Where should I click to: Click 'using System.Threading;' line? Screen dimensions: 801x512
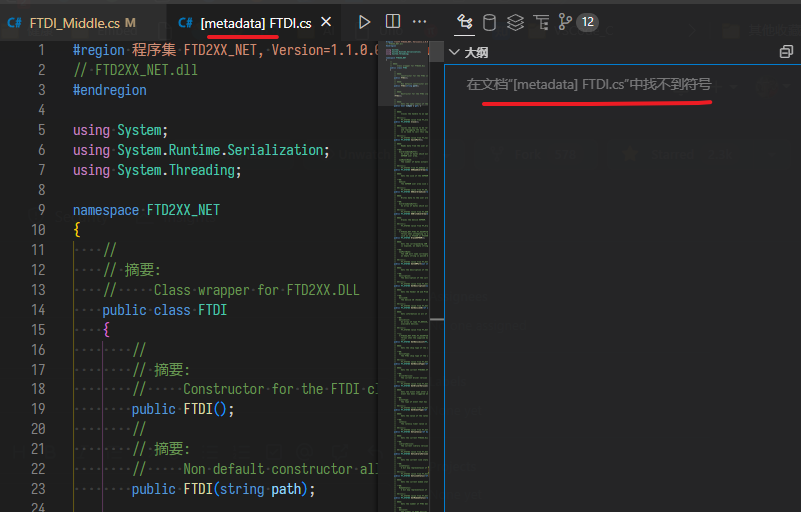157,170
